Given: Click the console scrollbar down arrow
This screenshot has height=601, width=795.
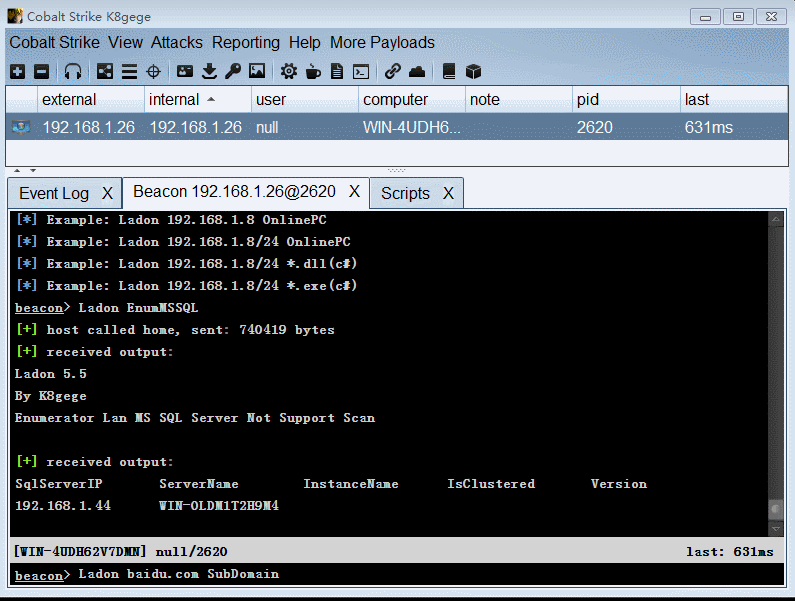Looking at the screenshot, I should pyautogui.click(x=775, y=529).
